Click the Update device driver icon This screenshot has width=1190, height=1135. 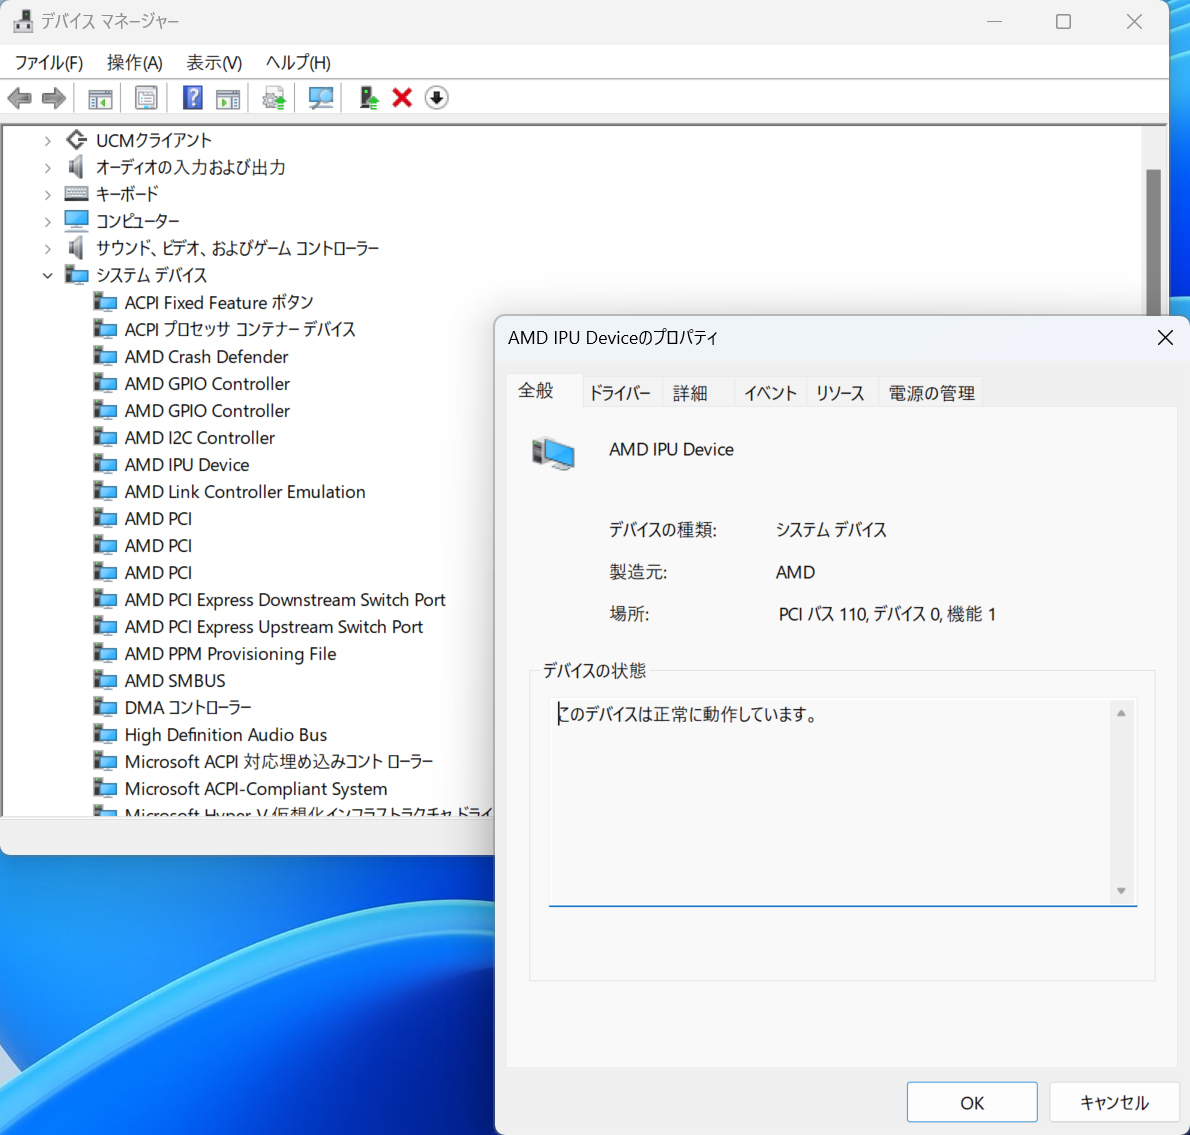(369, 98)
